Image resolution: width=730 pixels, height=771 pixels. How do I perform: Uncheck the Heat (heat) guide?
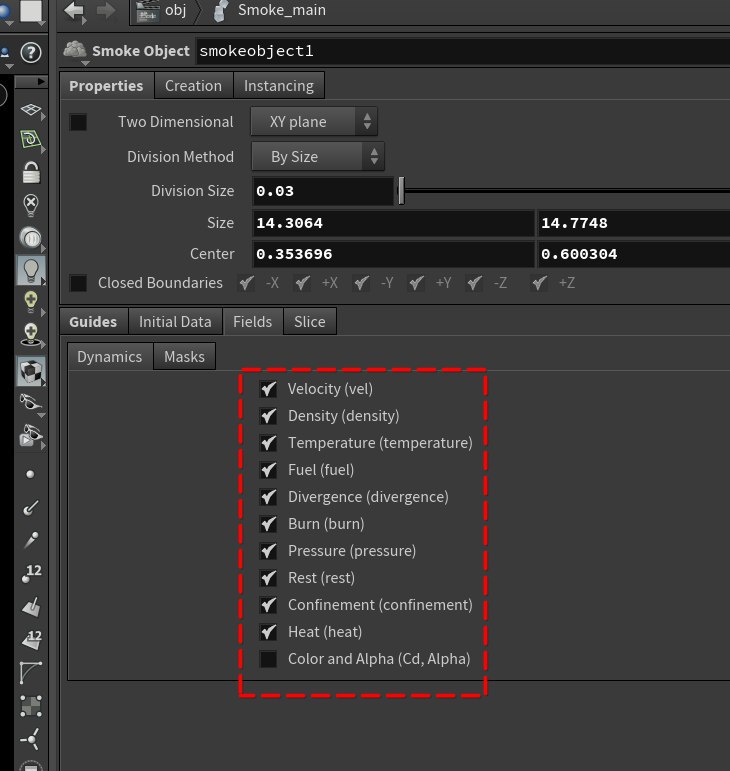(x=268, y=632)
